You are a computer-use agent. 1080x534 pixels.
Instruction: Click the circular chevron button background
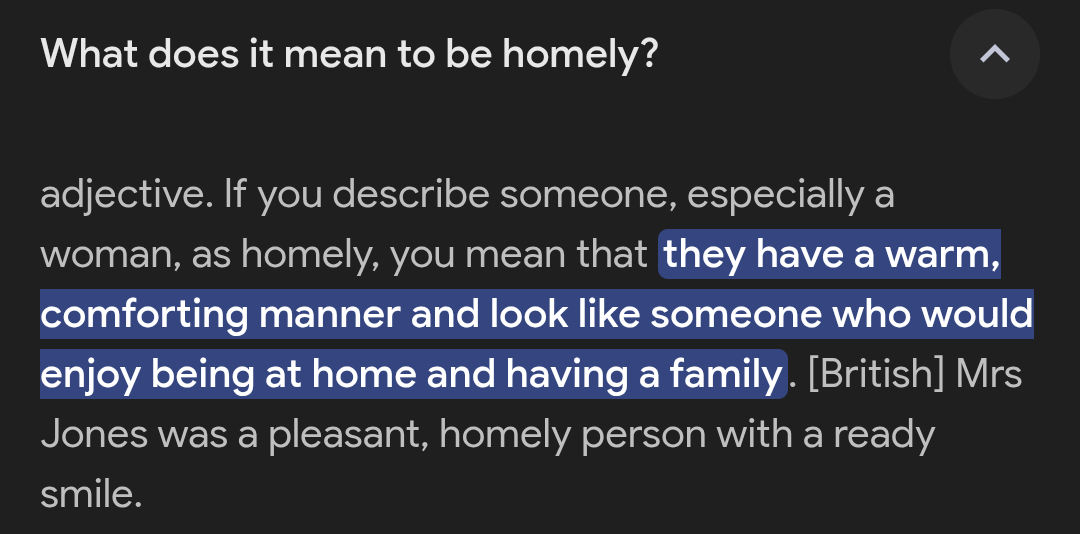pyautogui.click(x=995, y=54)
